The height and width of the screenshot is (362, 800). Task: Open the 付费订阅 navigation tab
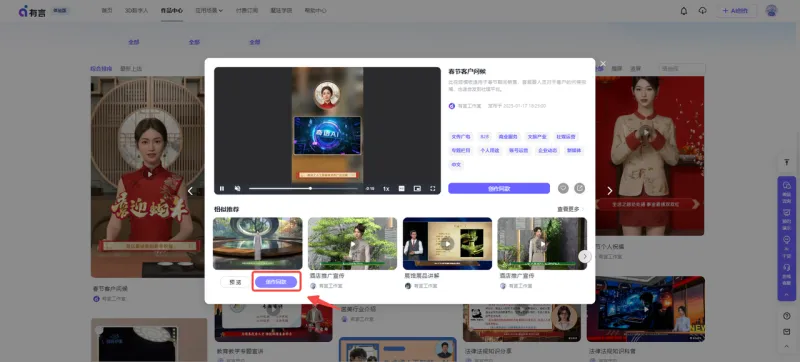pos(247,10)
